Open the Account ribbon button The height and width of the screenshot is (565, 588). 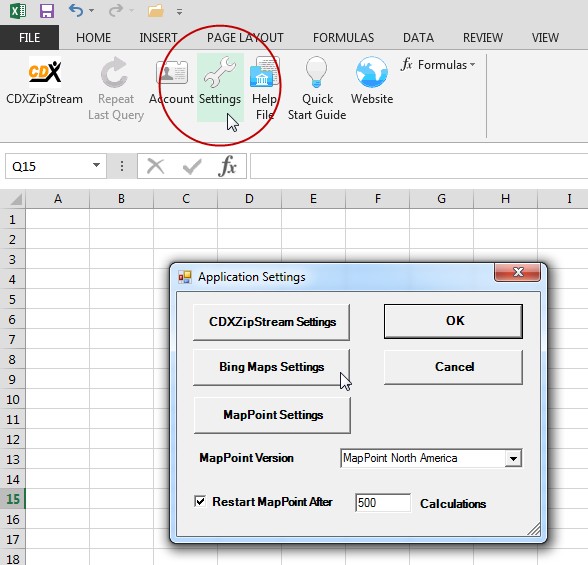pyautogui.click(x=171, y=81)
